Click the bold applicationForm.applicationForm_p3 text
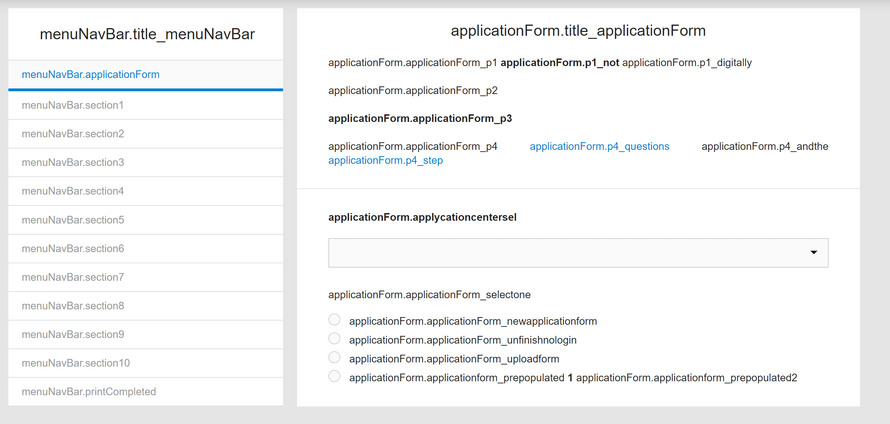This screenshot has width=890, height=424. (420, 119)
